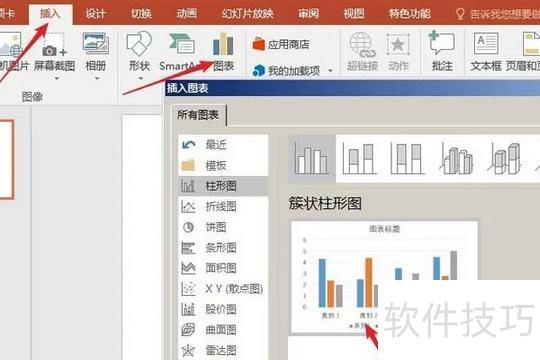The image size is (540, 360).
Task: Click the clustered column chart preview thumbnail
Action: coord(384,277)
